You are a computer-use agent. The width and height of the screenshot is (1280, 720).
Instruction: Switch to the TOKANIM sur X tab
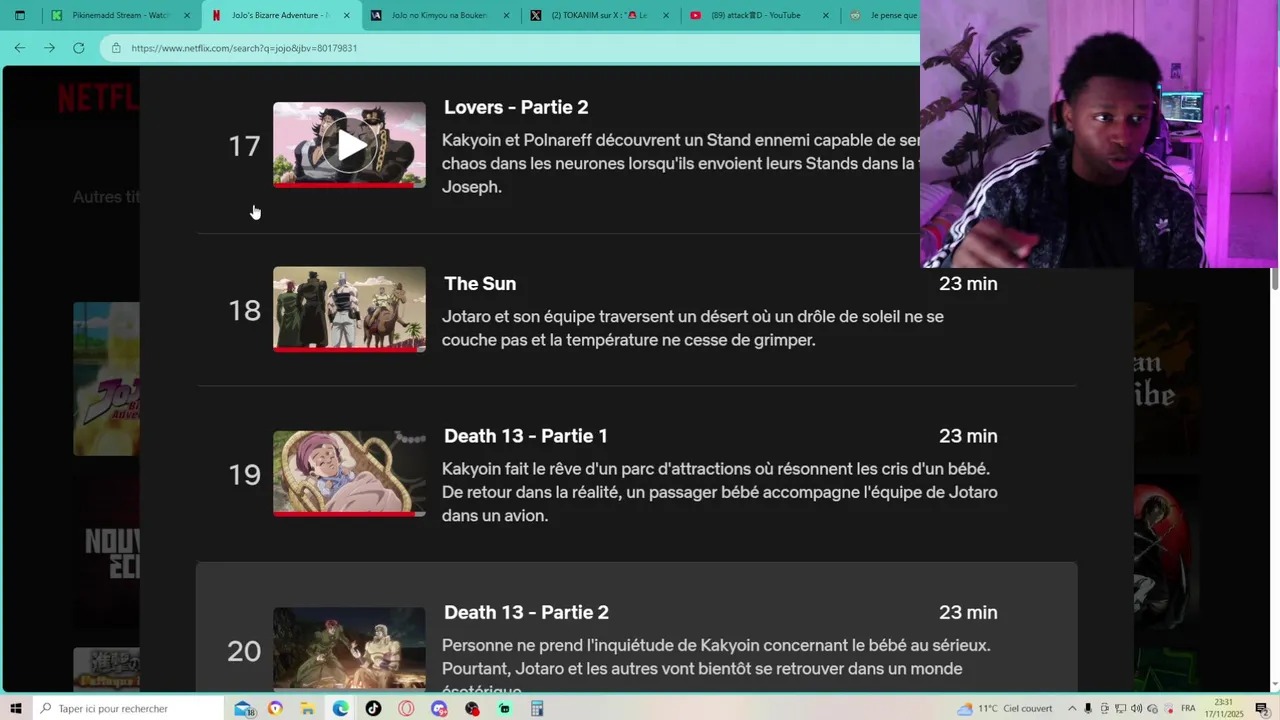(x=599, y=15)
